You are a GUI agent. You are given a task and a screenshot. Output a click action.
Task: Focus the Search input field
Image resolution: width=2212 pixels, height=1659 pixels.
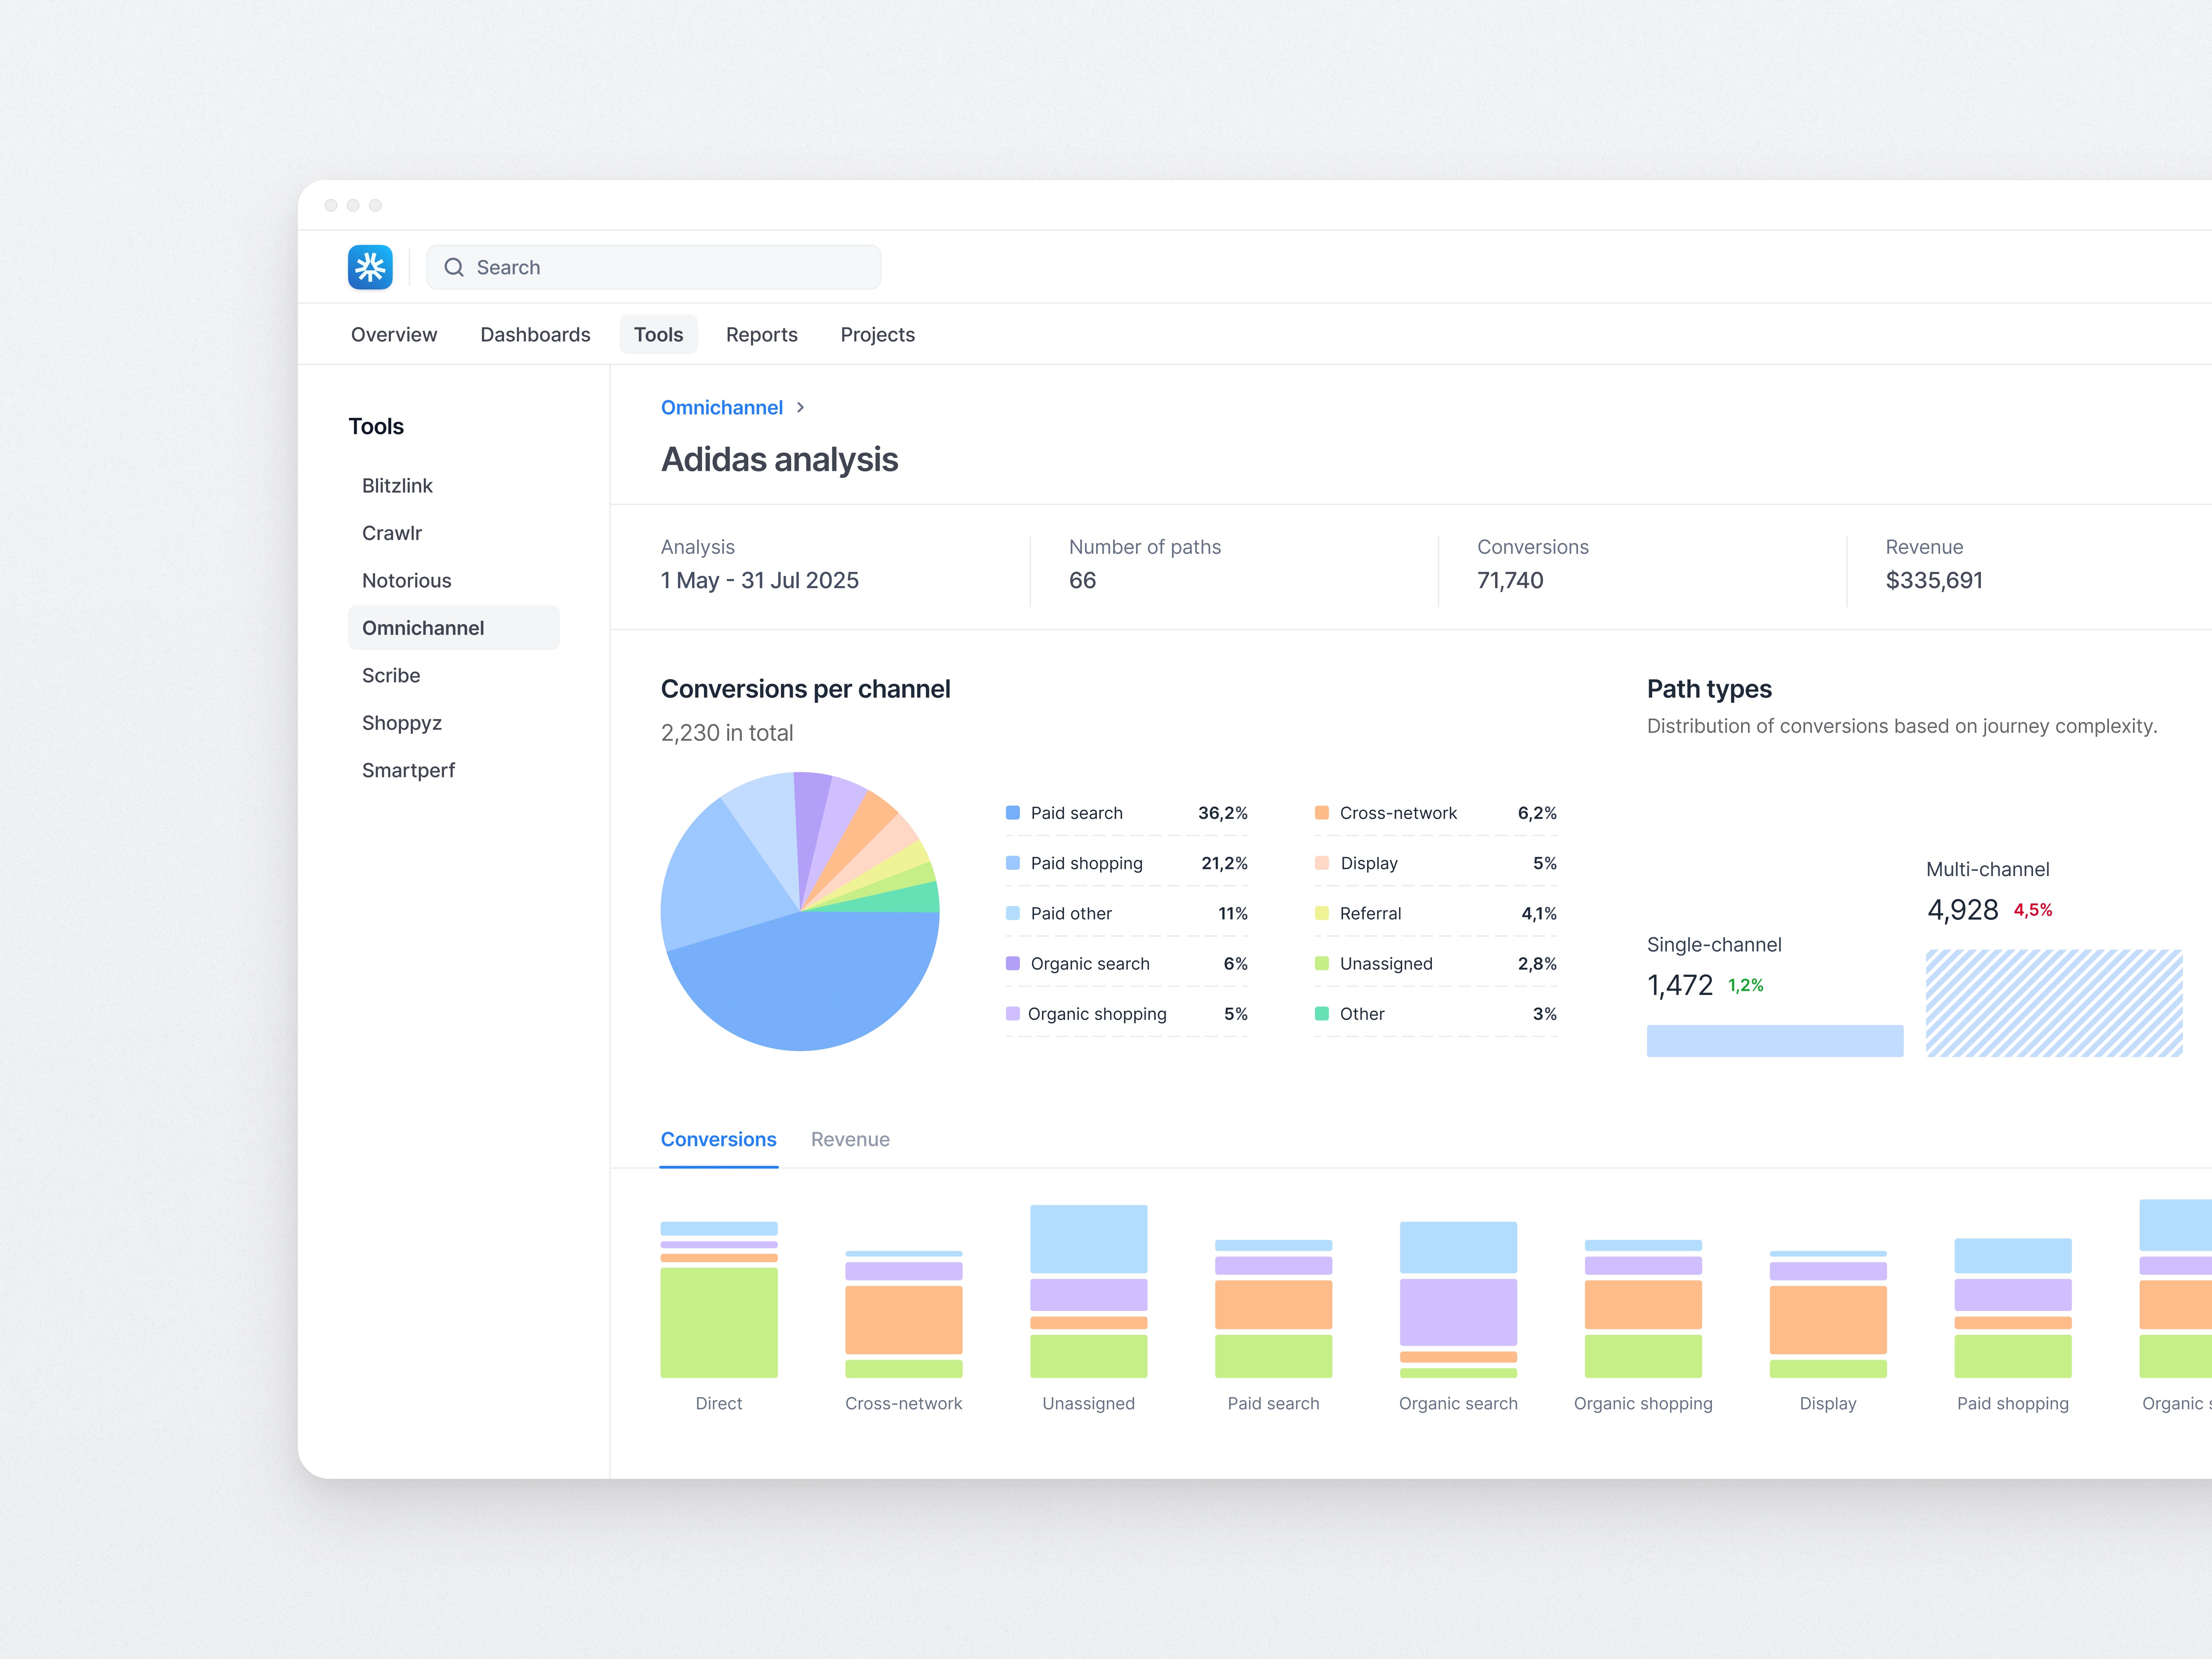tap(654, 267)
